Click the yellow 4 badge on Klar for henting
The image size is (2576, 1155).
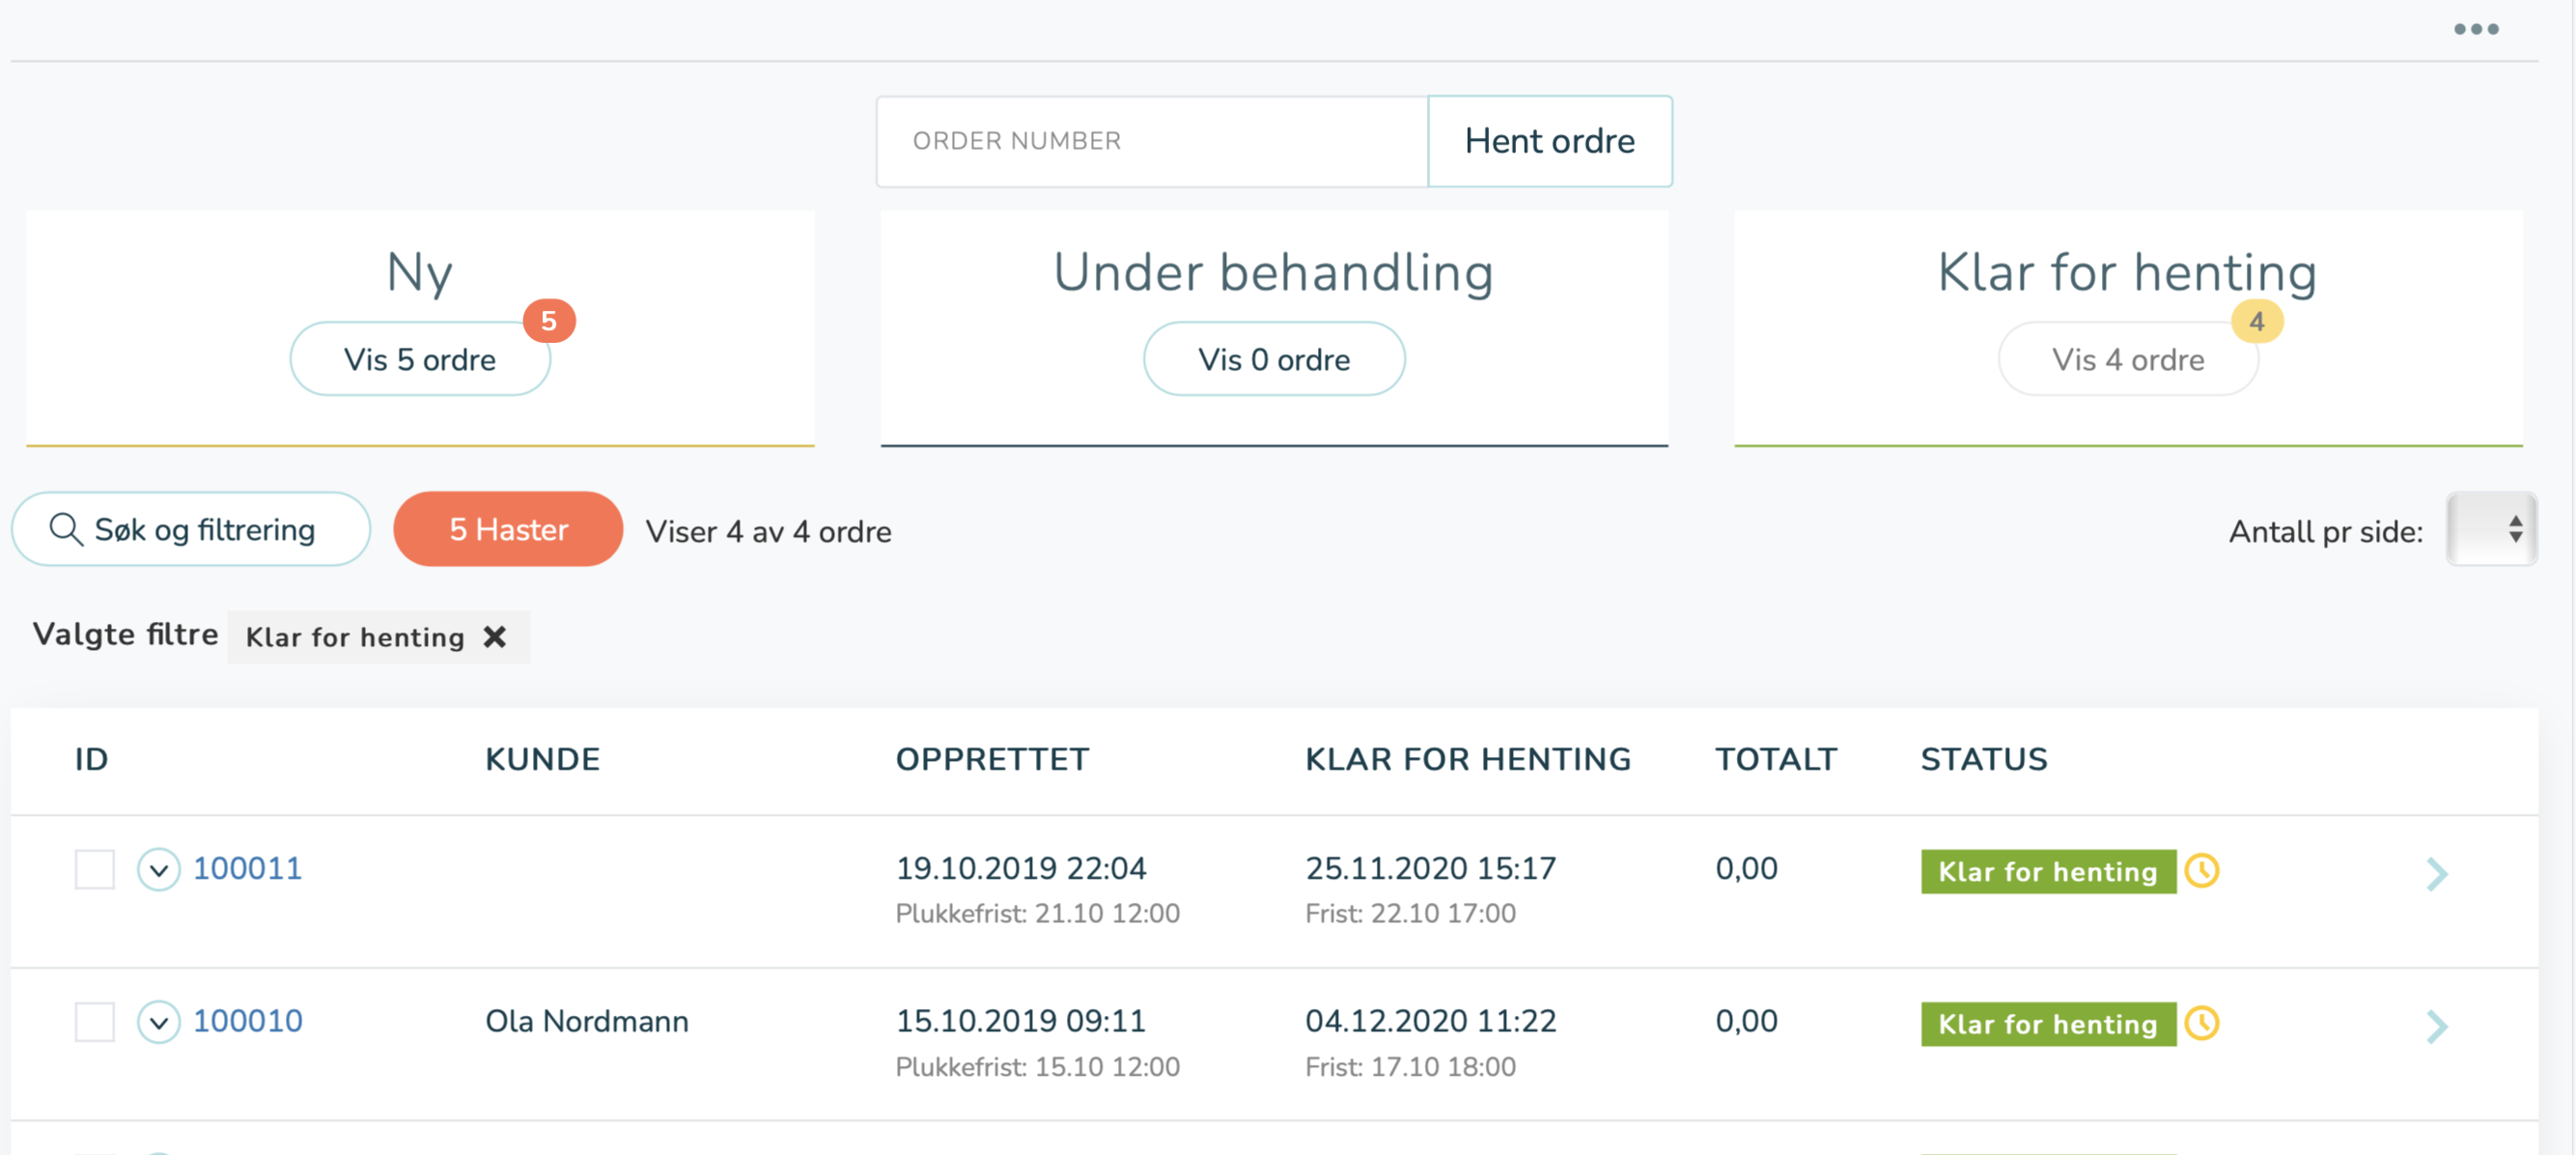2257,321
